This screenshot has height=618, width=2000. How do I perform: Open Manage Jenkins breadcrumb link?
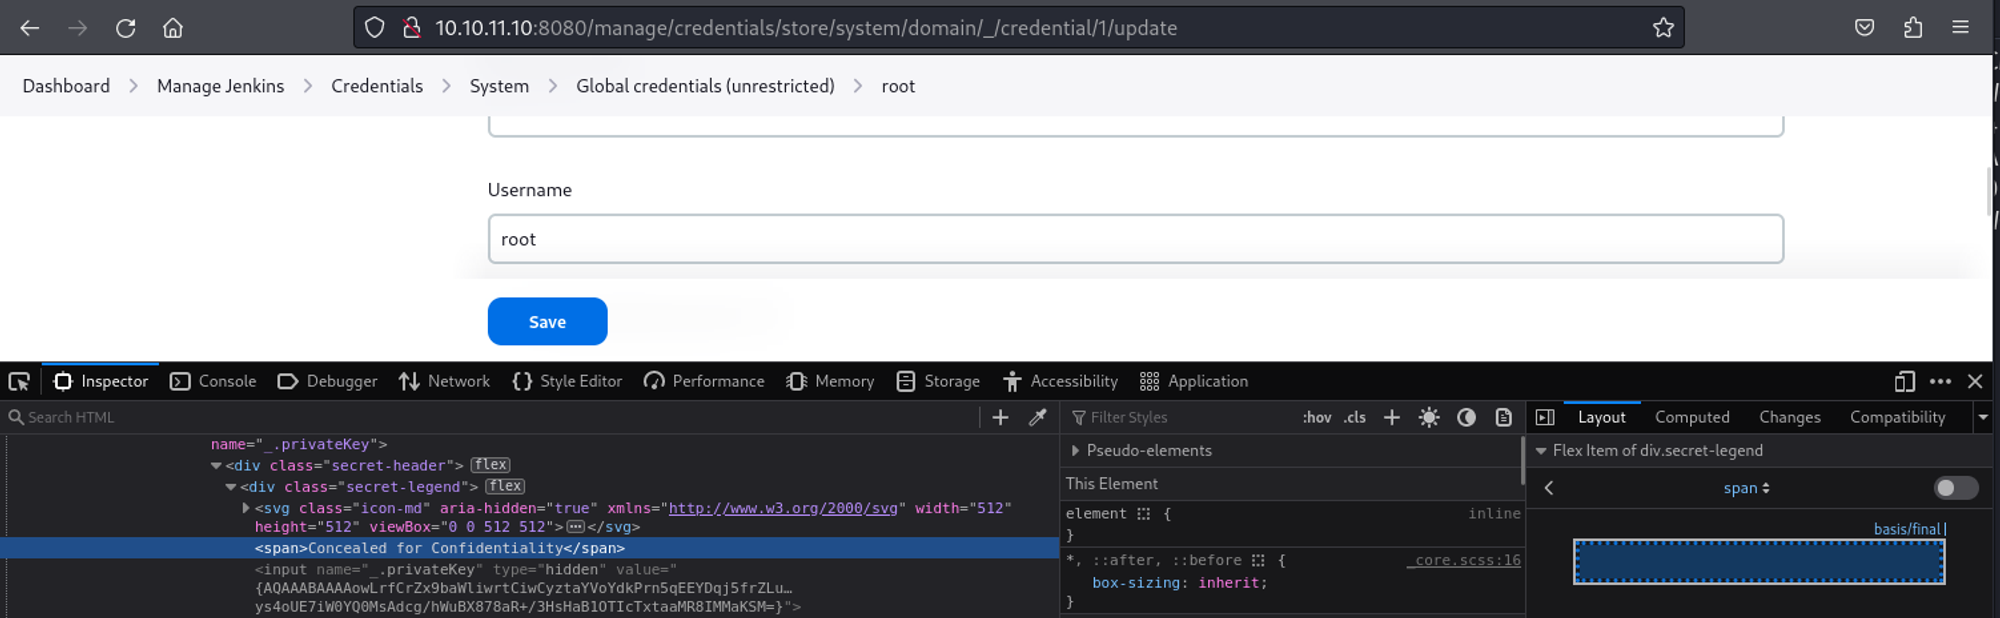coord(220,86)
